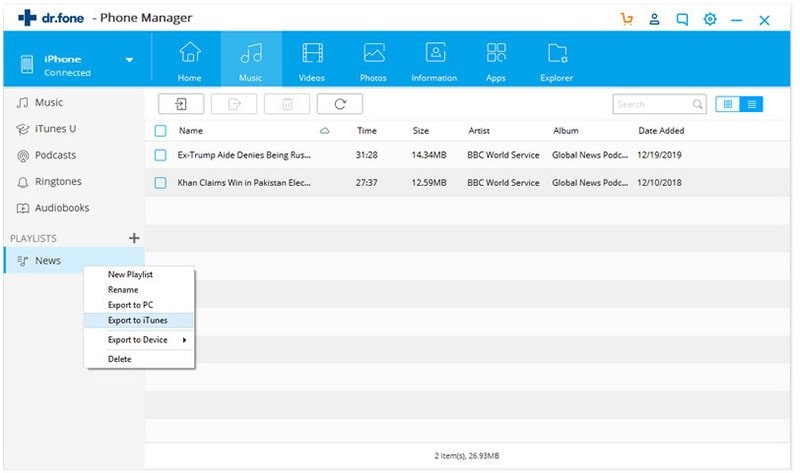Screen dimensions: 800x473
Task: Check the Khan Claims Win row checkbox
Action: (160, 183)
